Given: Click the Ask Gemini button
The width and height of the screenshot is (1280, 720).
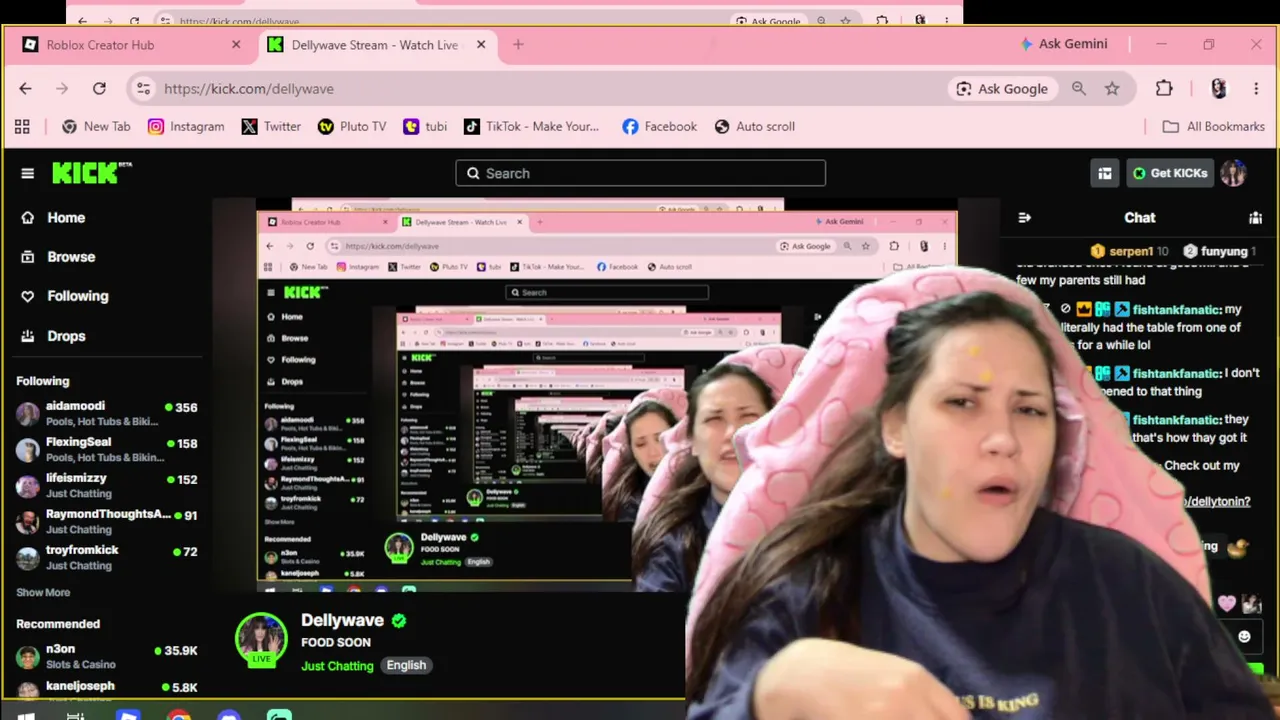Looking at the screenshot, I should [x=1063, y=44].
